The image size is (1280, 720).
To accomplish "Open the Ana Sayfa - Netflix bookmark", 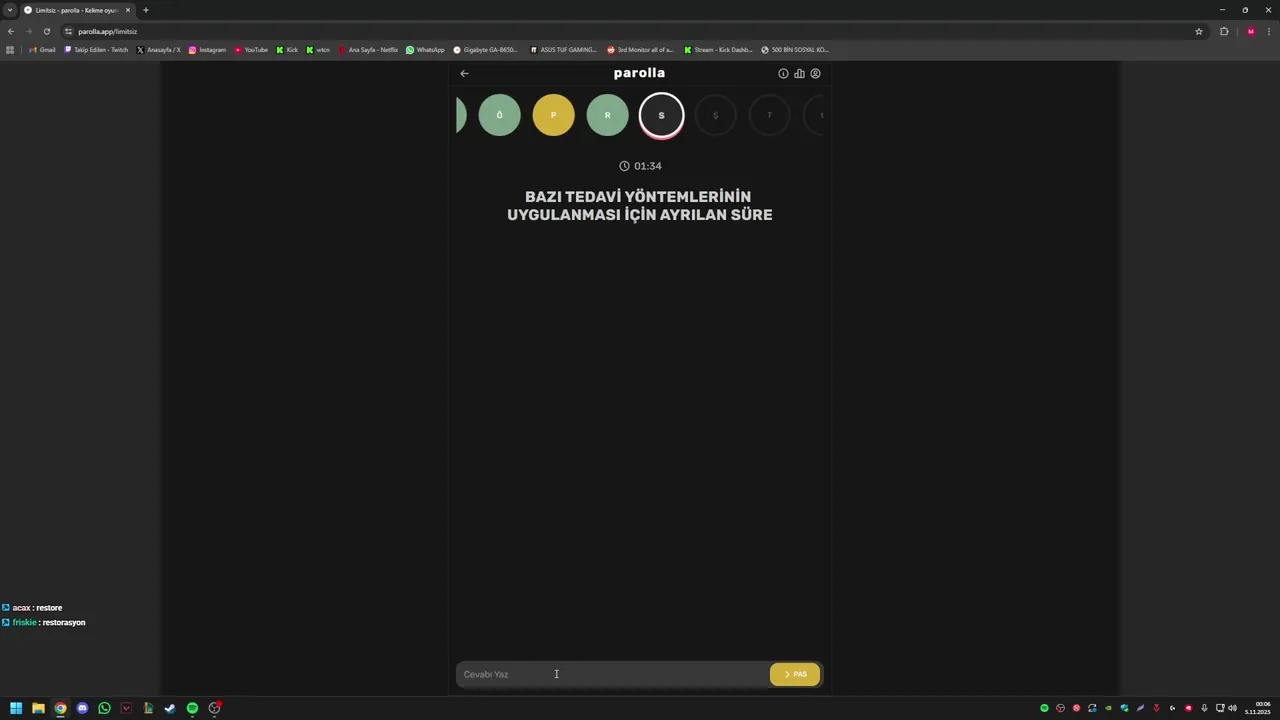I will click(x=368, y=49).
